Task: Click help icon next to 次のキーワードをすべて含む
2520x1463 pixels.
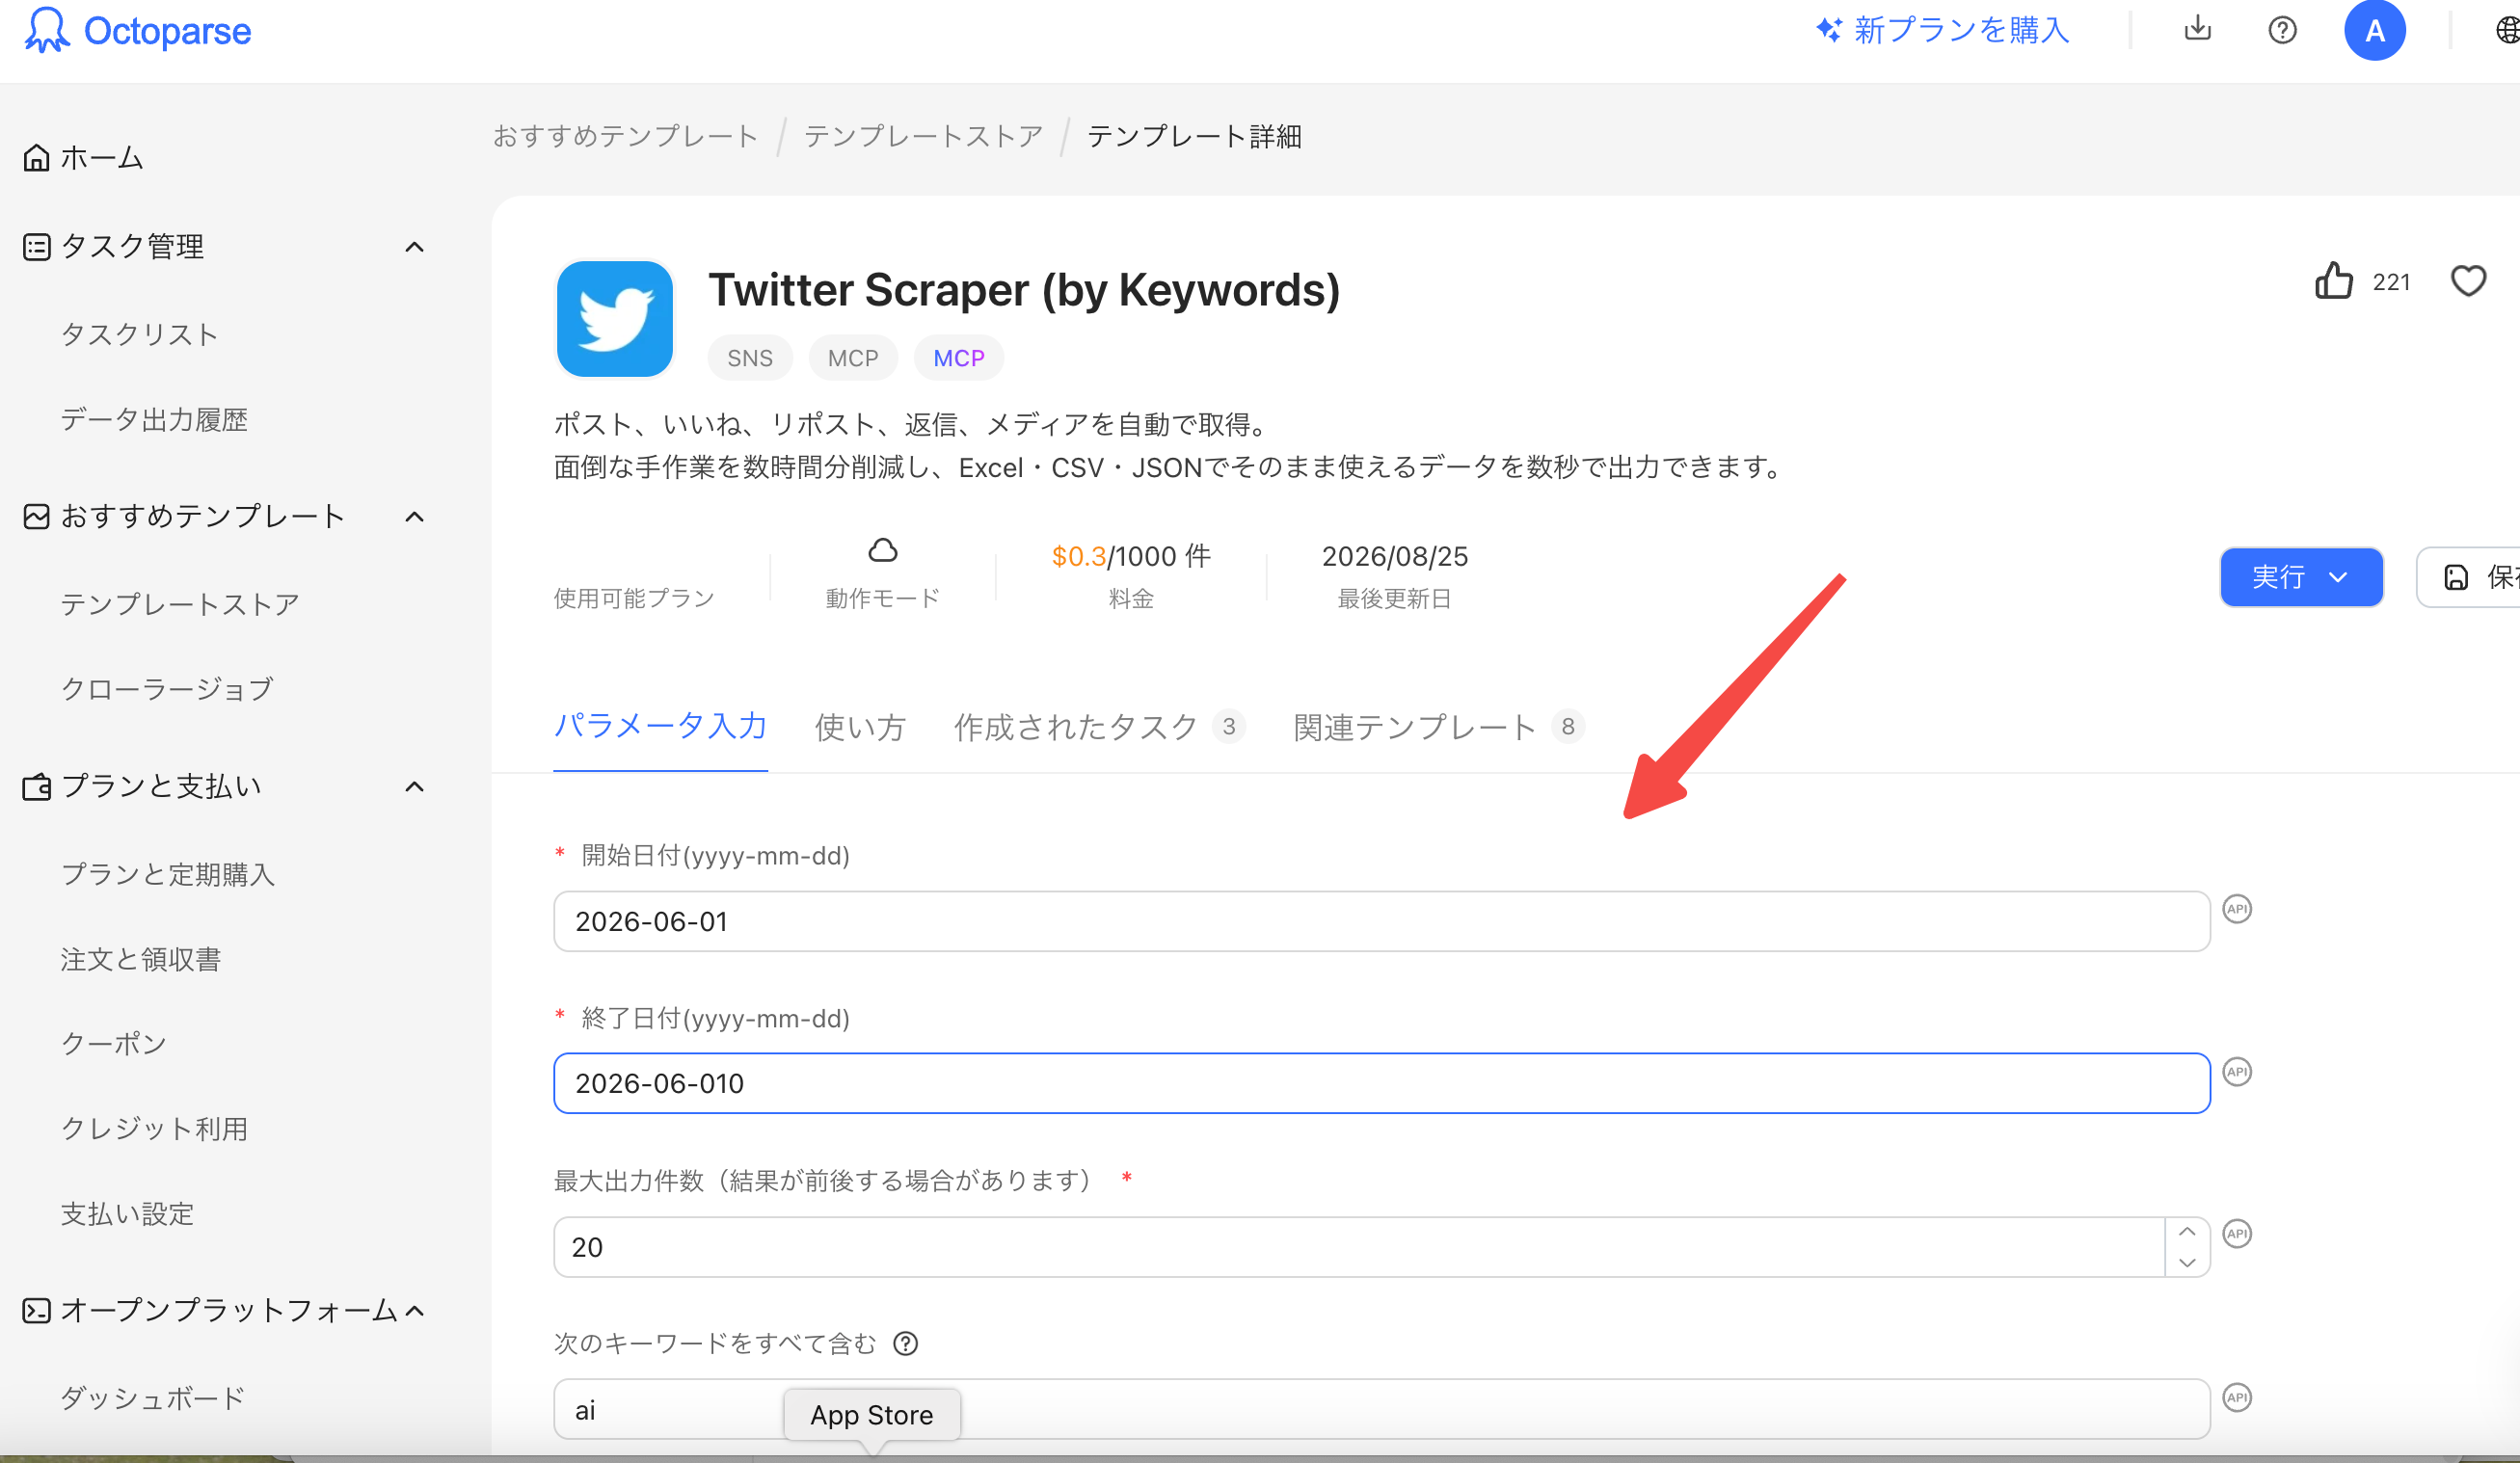Action: pos(905,1343)
